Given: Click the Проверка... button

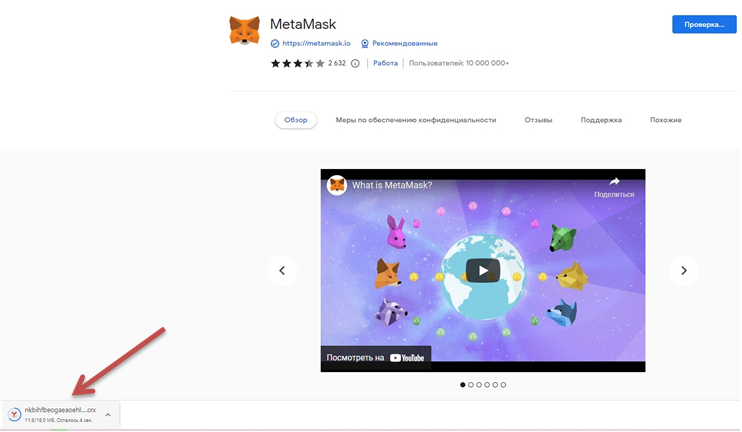Looking at the screenshot, I should pyautogui.click(x=704, y=25).
